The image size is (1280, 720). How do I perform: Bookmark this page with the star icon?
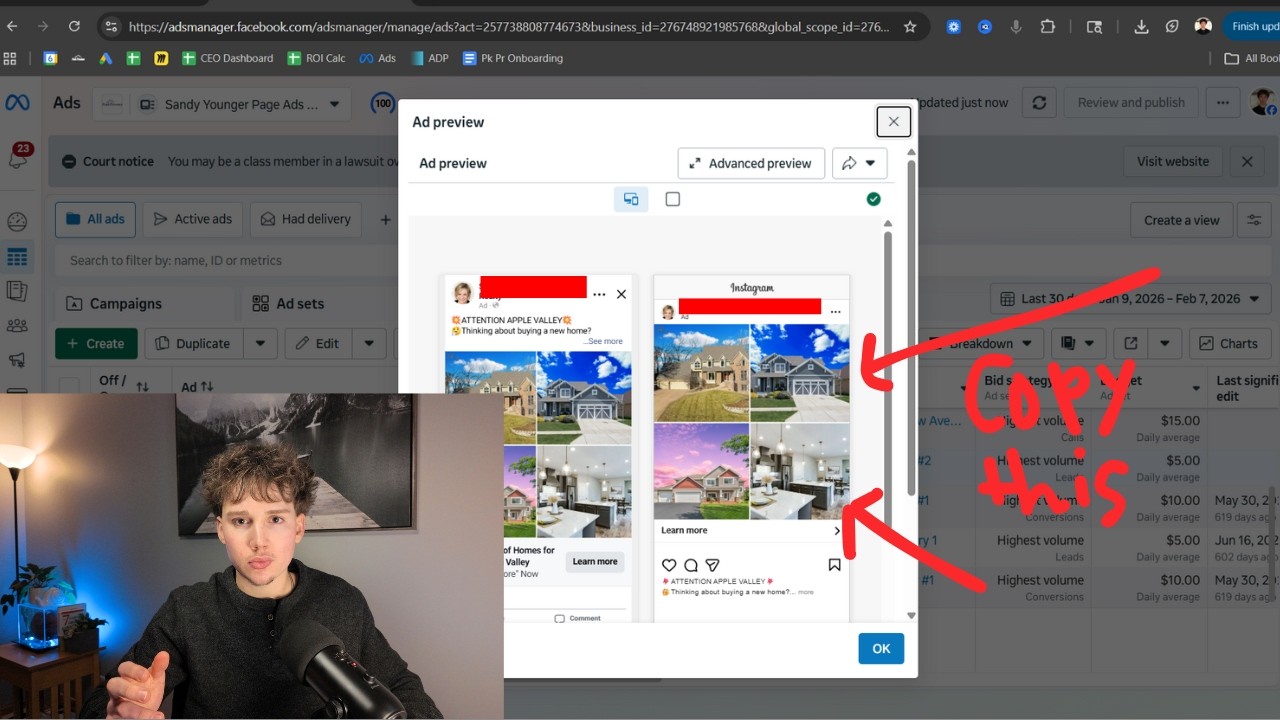910,27
